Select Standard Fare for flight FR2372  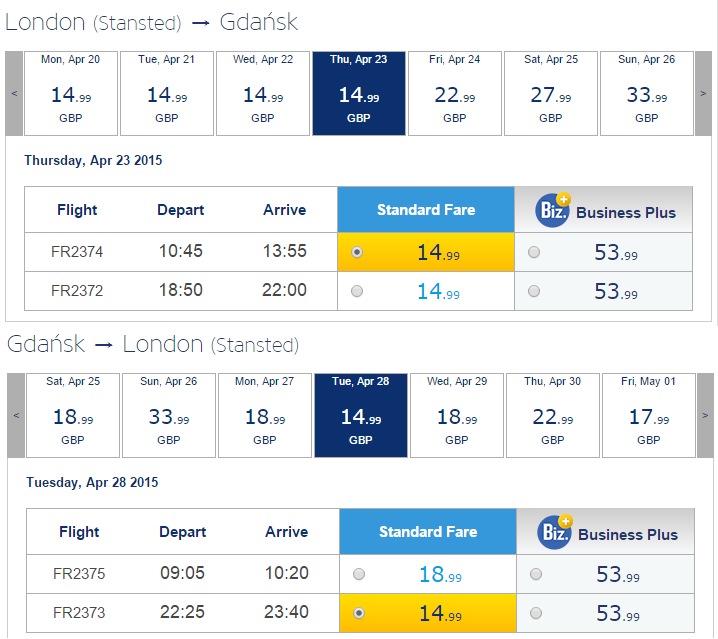coord(357,291)
